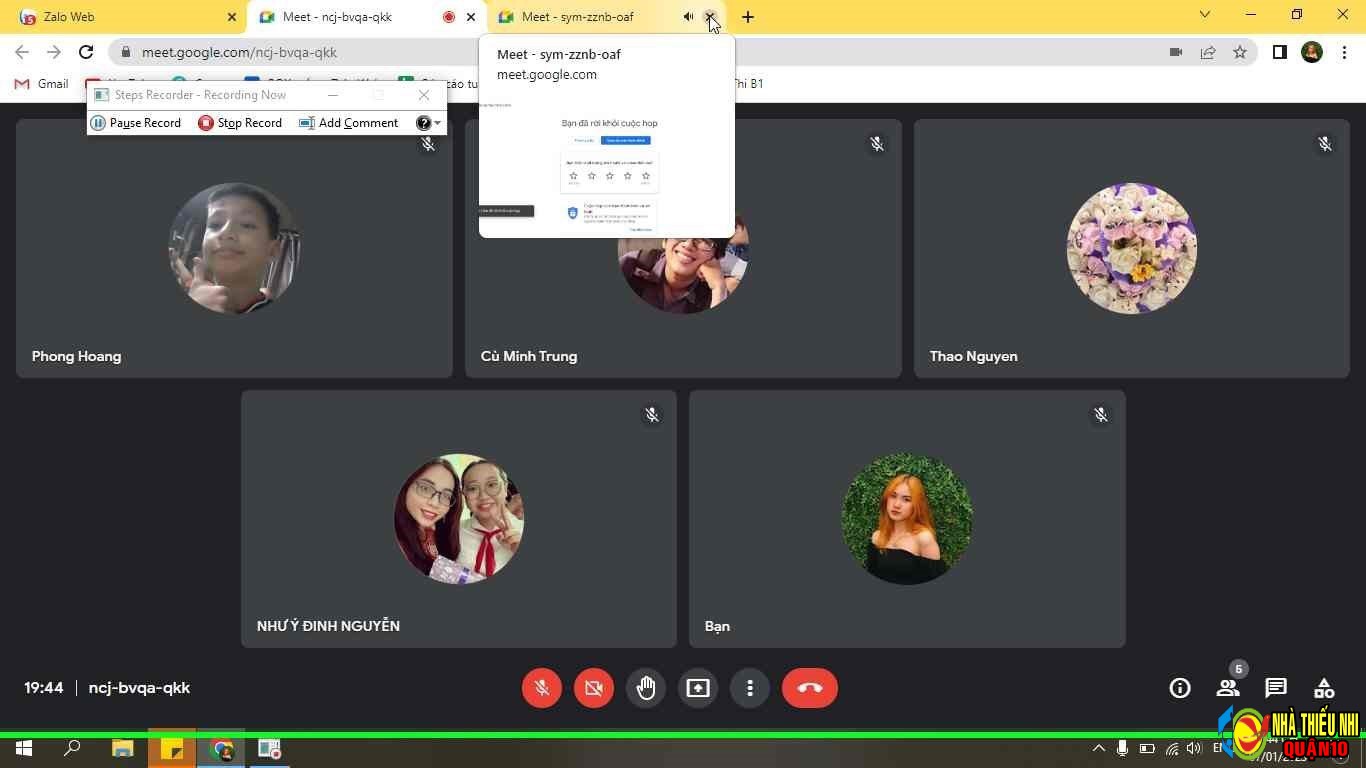1366x768 pixels.
Task: Click NHƯ Ý ĐINH NGUYỄN's muted mic indicator
Action: tap(652, 414)
